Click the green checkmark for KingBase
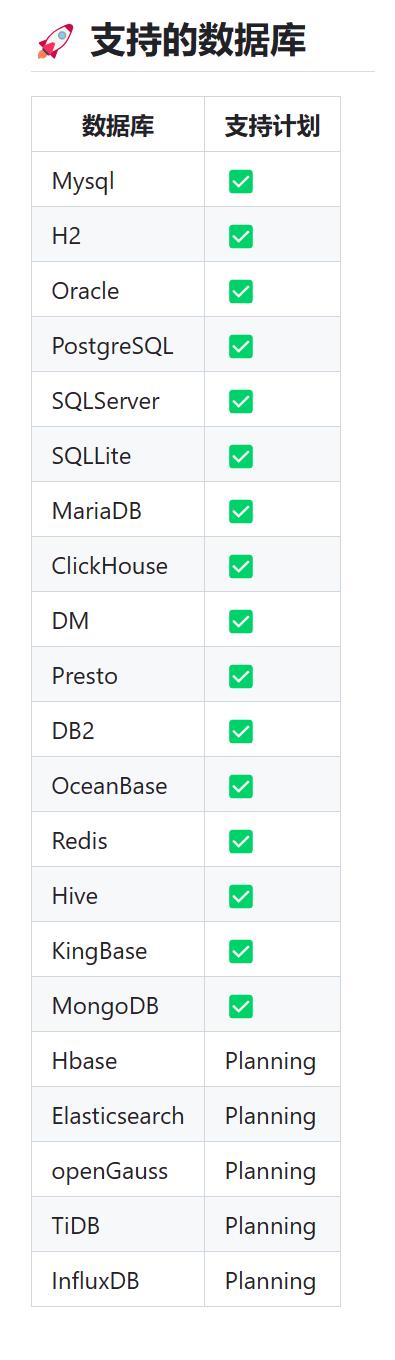 pyautogui.click(x=241, y=952)
